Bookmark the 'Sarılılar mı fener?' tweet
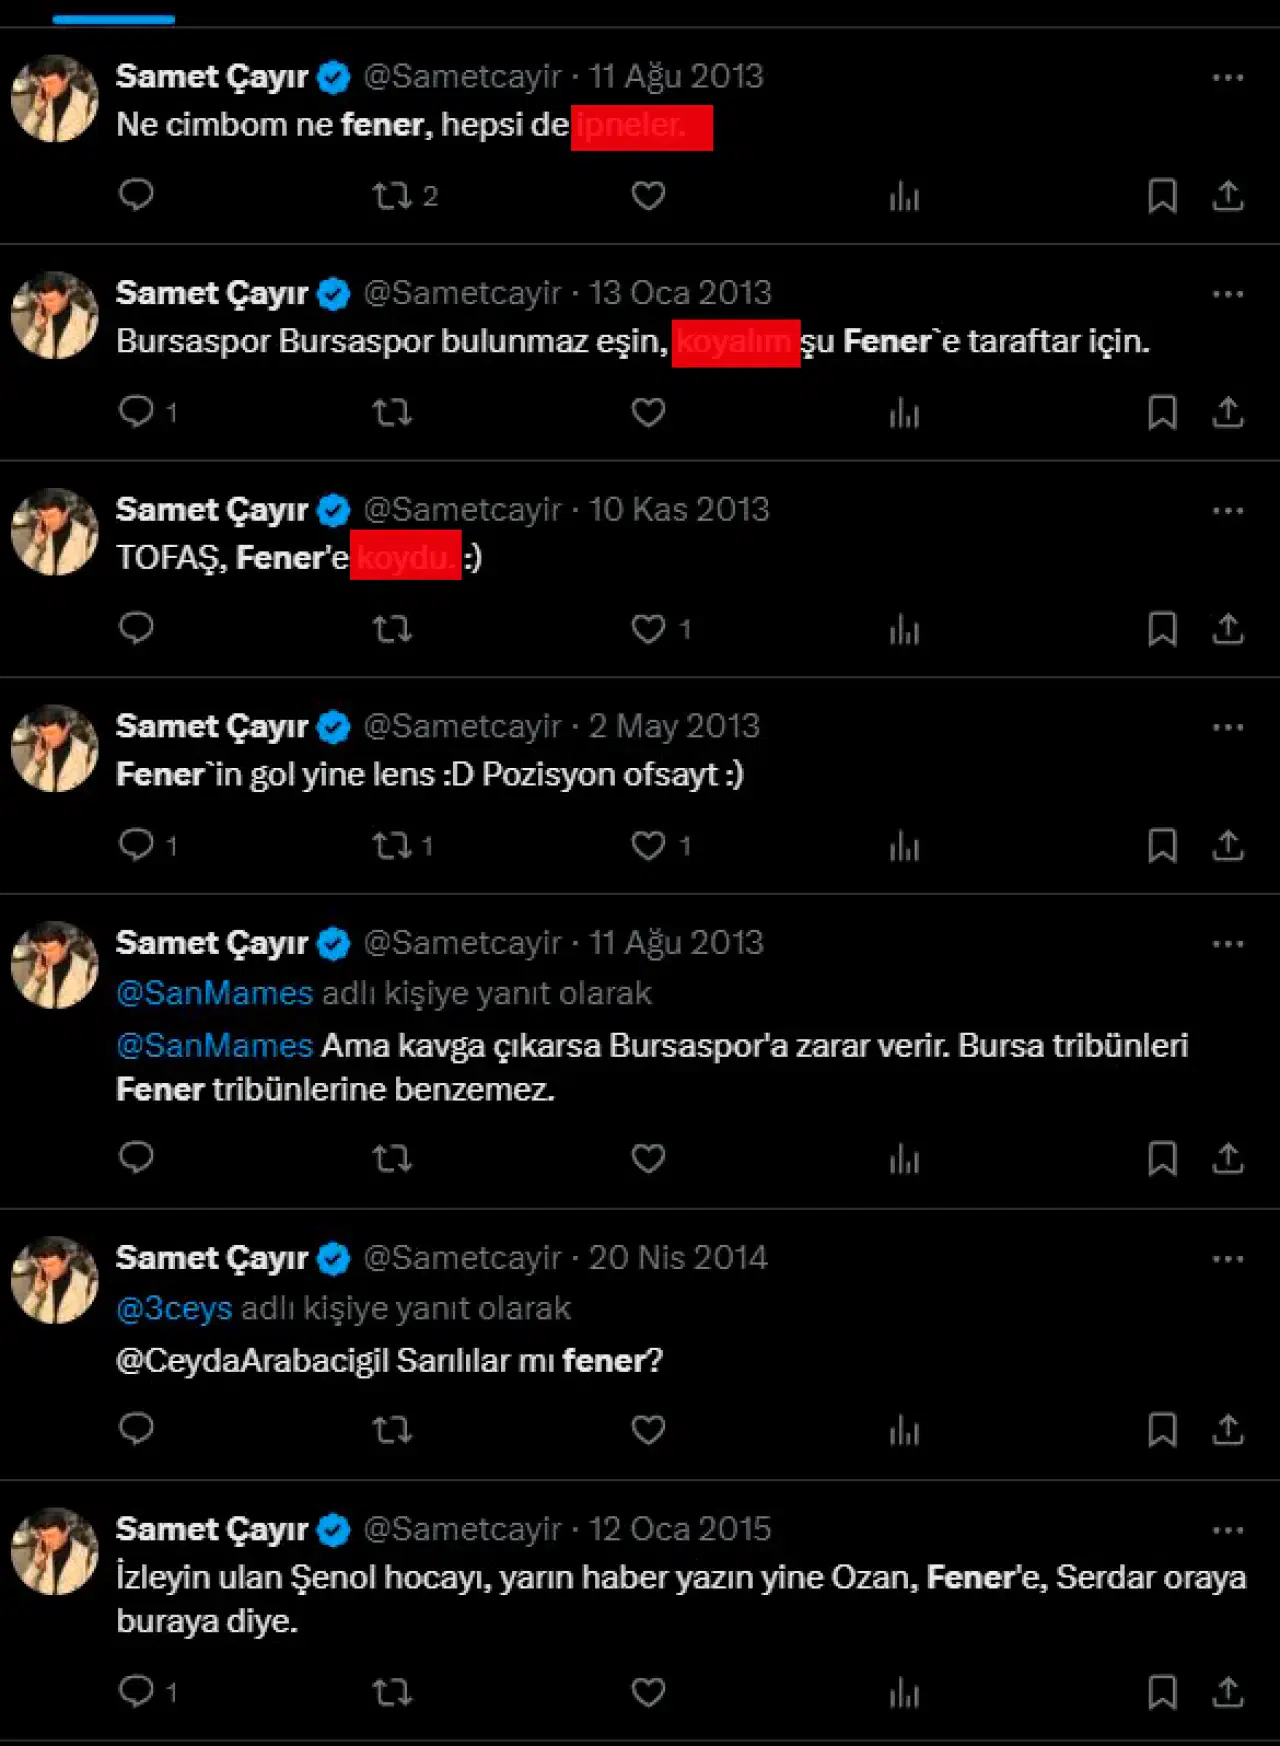The height and width of the screenshot is (1746, 1280). (x=1162, y=1429)
